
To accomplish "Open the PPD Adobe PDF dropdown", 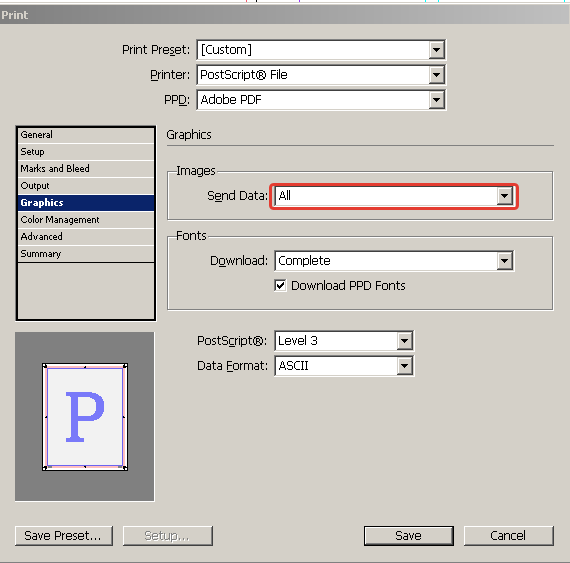I will (x=436, y=100).
